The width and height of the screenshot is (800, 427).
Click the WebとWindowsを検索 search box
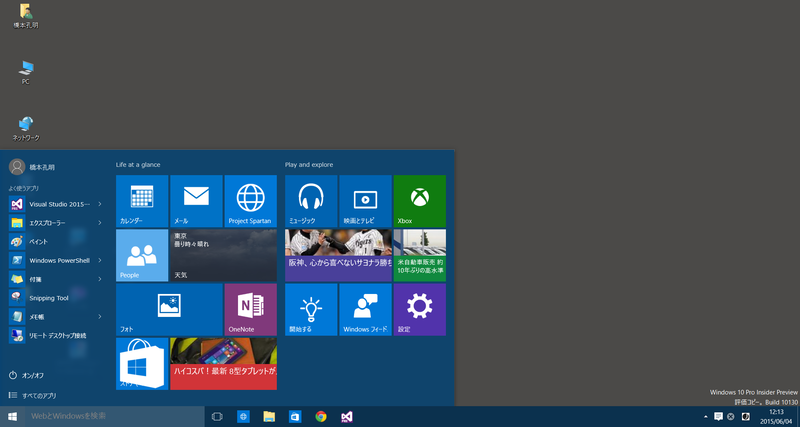[x=114, y=417]
